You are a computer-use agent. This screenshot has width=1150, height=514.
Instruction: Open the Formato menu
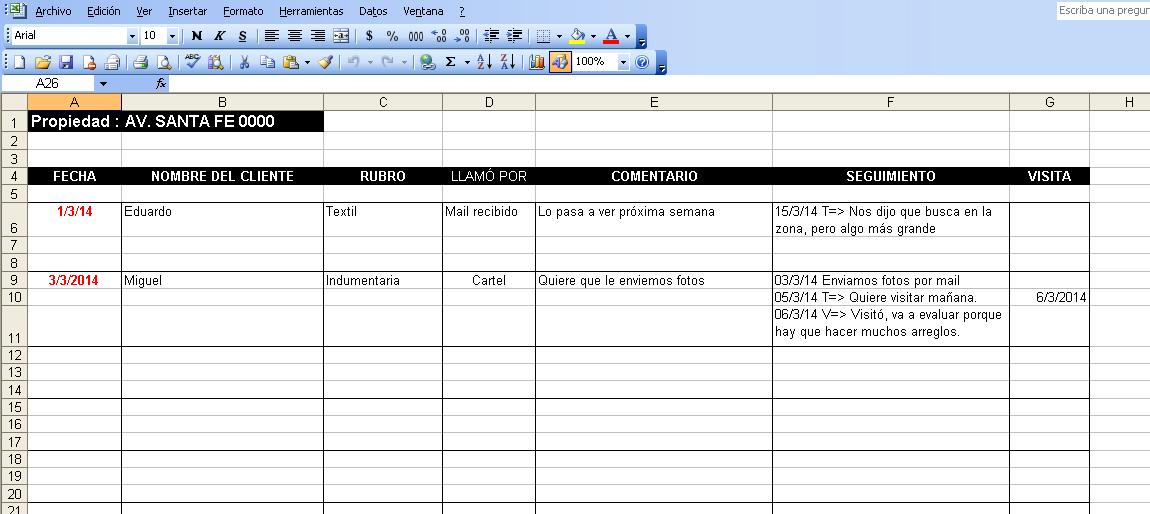click(243, 11)
